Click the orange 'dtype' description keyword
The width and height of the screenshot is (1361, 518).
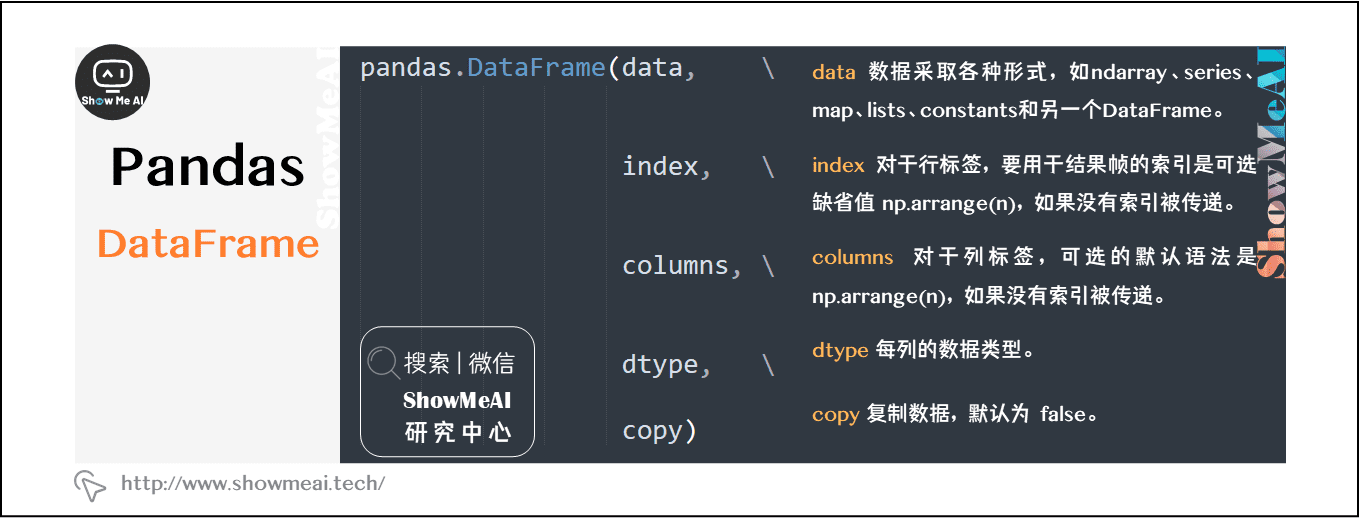[840, 352]
